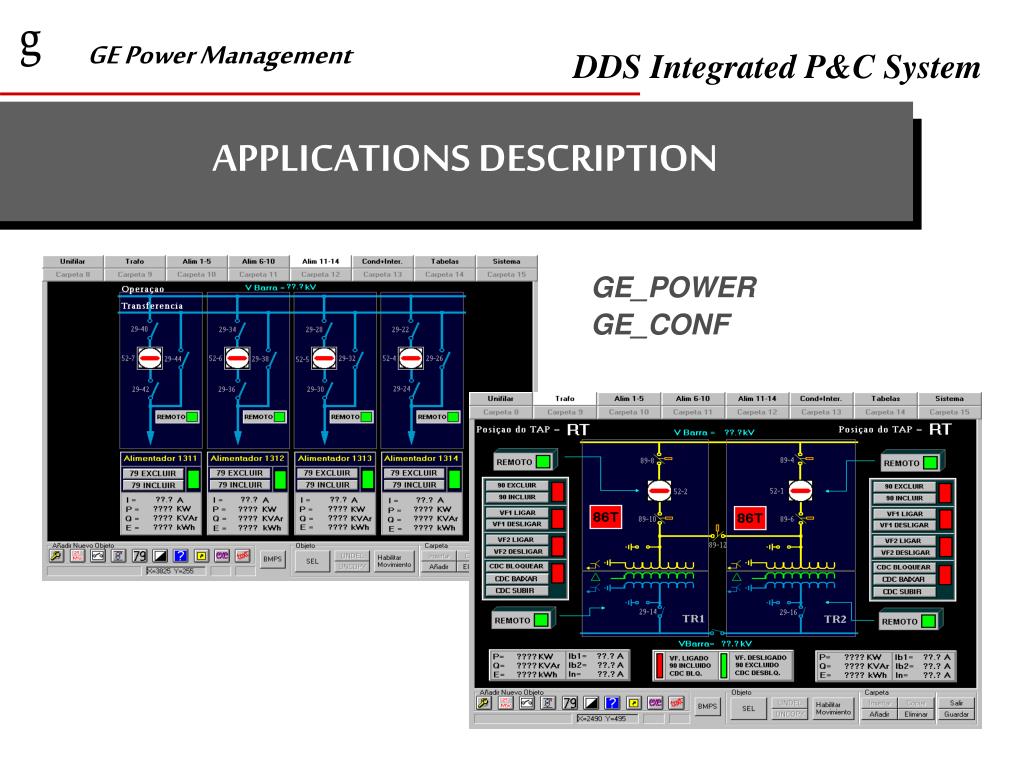Open Unifilar tab in Alimentador window
1024x768 pixels.
click(72, 261)
